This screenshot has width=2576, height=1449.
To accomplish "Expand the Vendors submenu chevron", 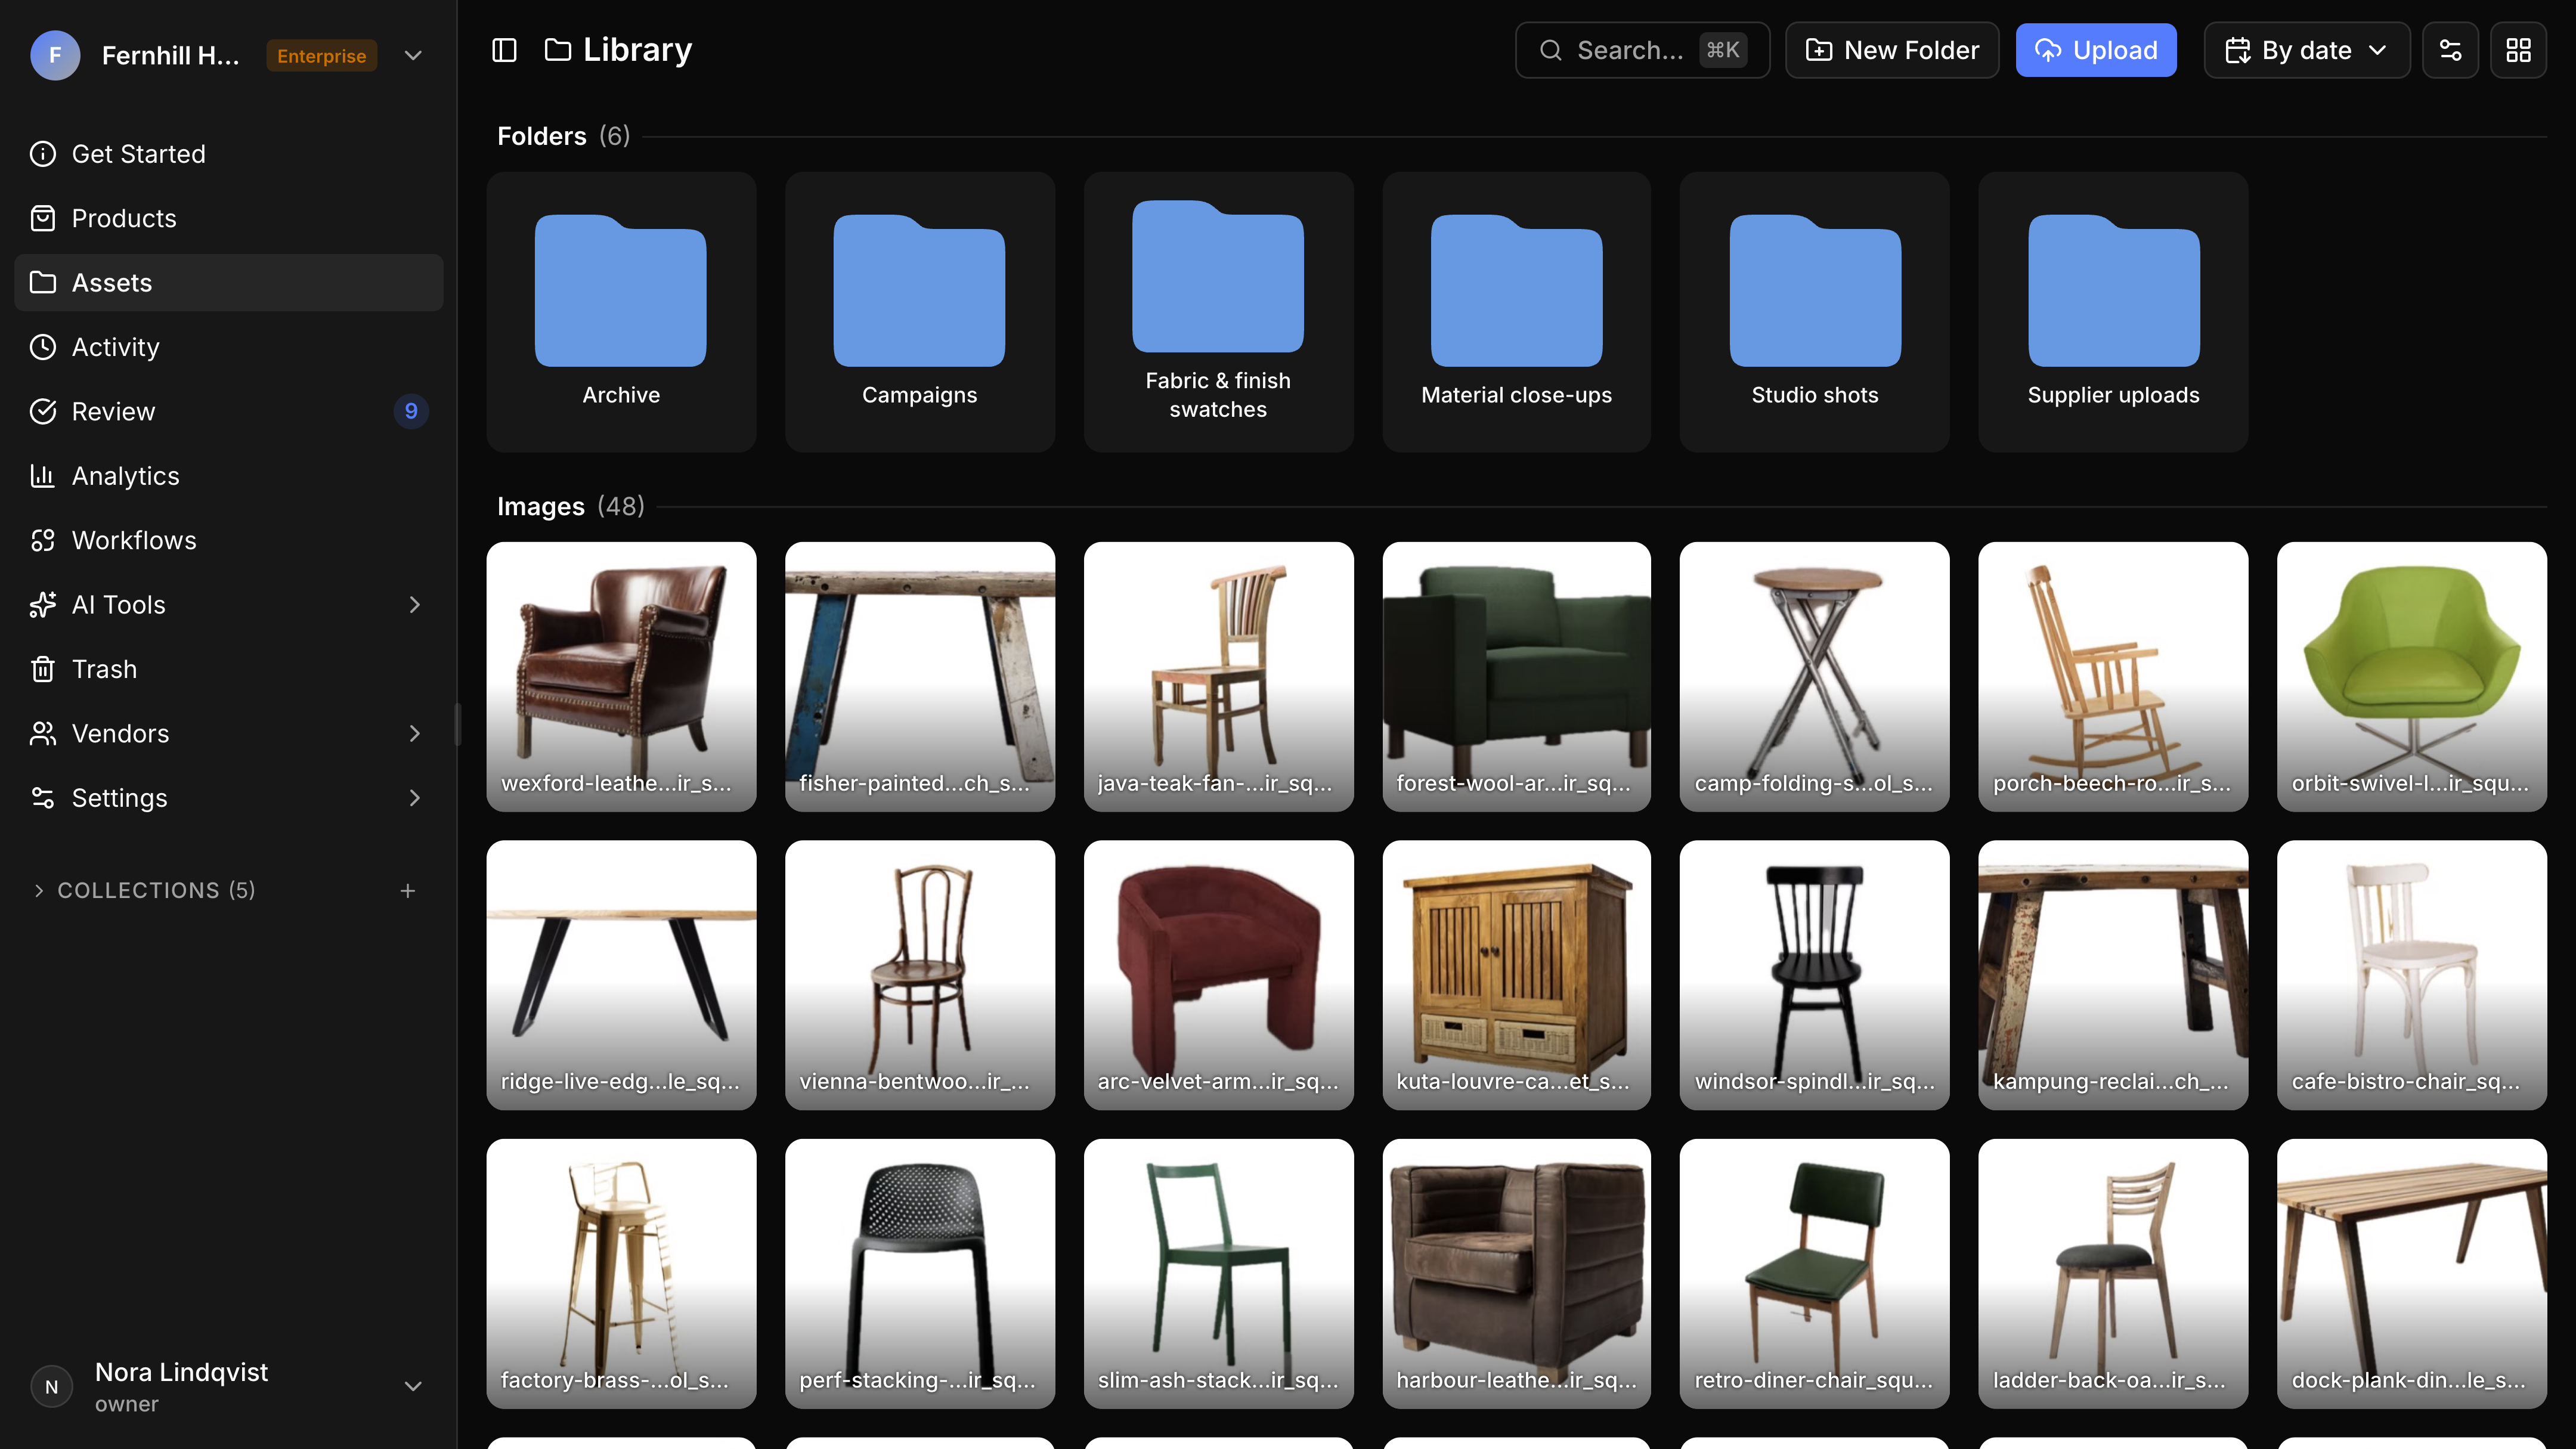I will [414, 733].
